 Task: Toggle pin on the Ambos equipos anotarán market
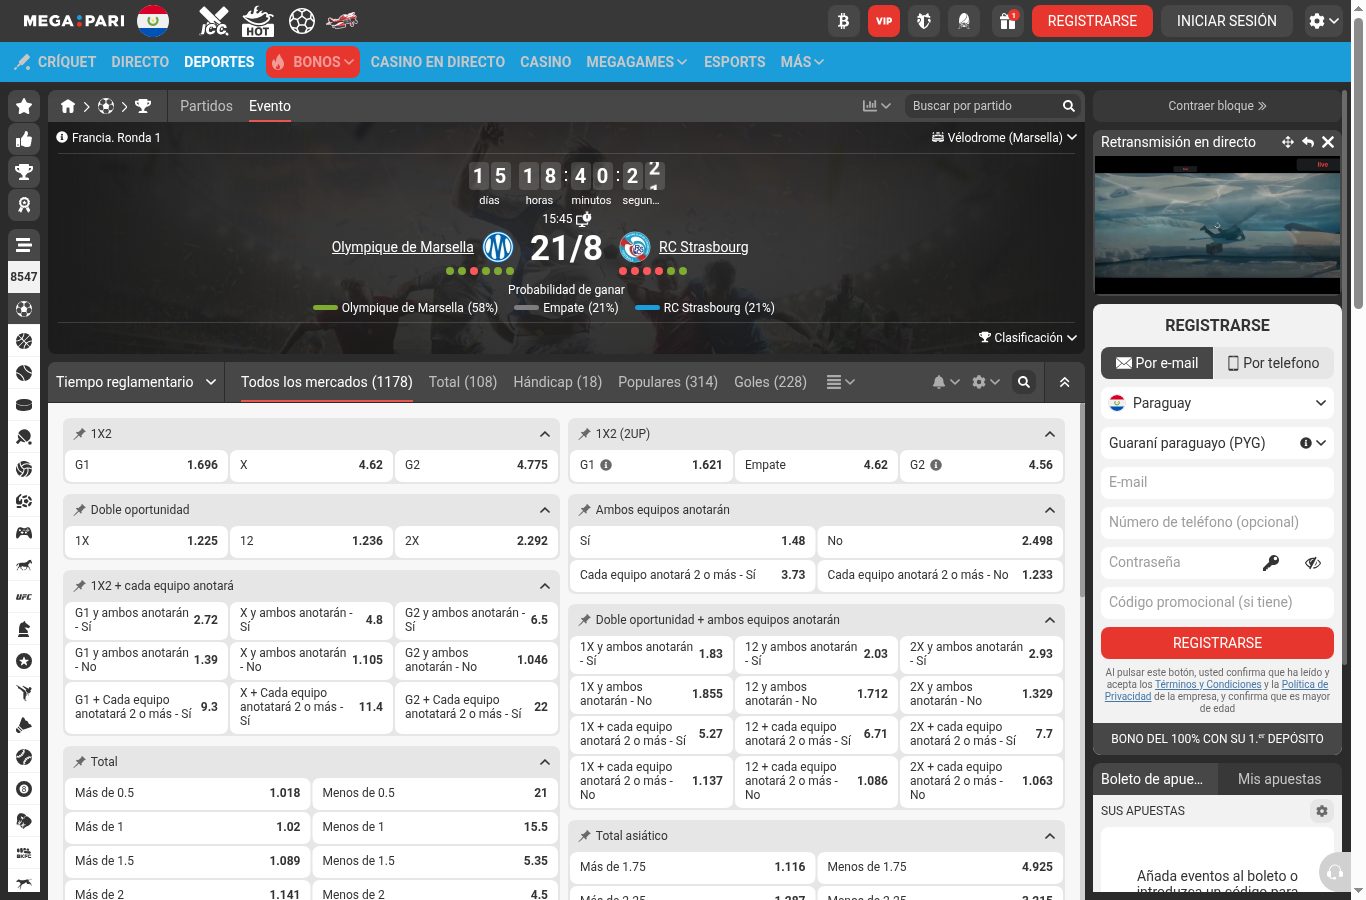(x=585, y=510)
